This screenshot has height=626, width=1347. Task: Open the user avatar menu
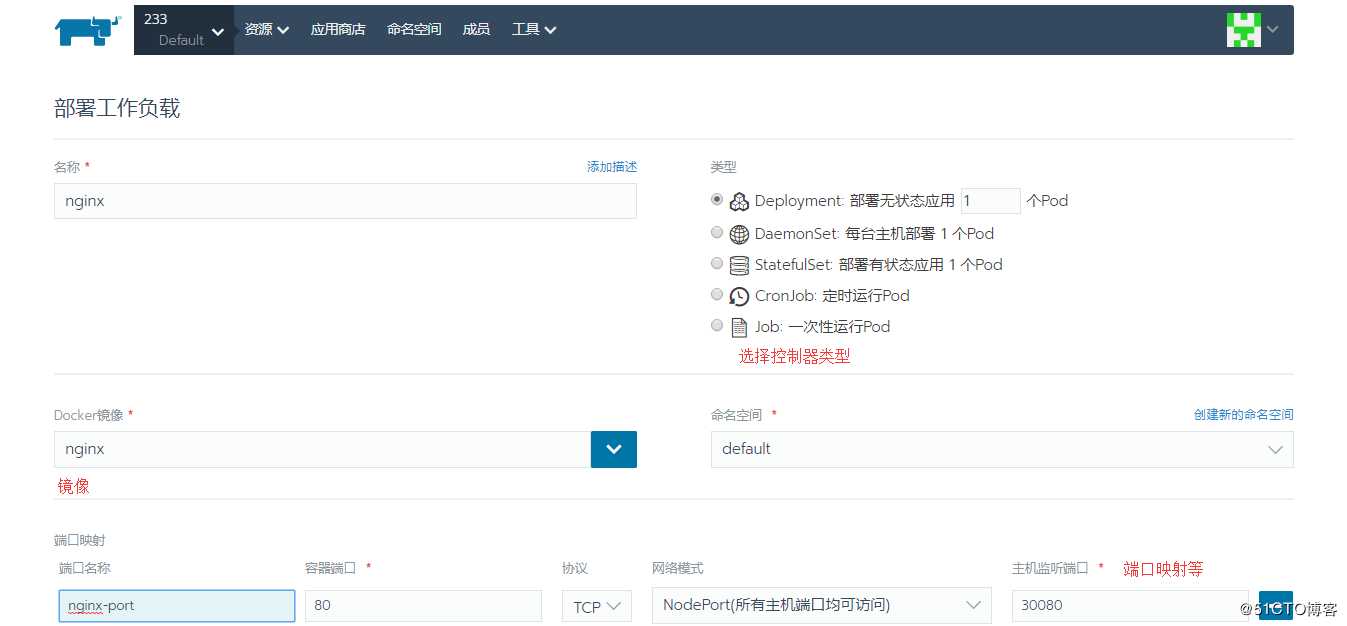pos(1252,30)
